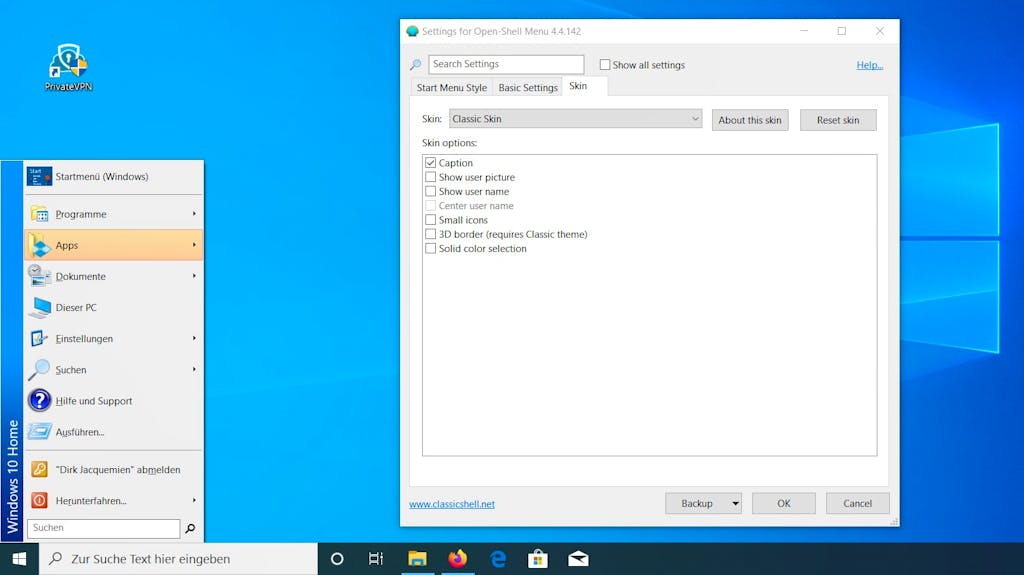Image resolution: width=1024 pixels, height=575 pixels.
Task: Select "Dirk Jacquemien" abmelden entry
Action: (x=114, y=469)
